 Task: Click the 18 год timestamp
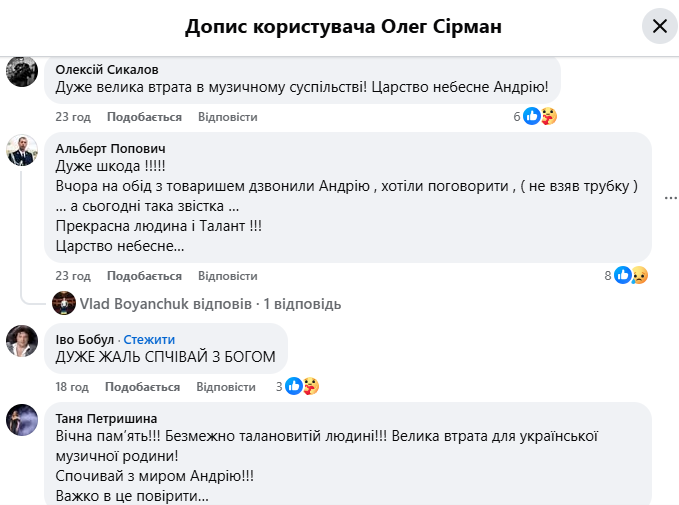coord(73,386)
